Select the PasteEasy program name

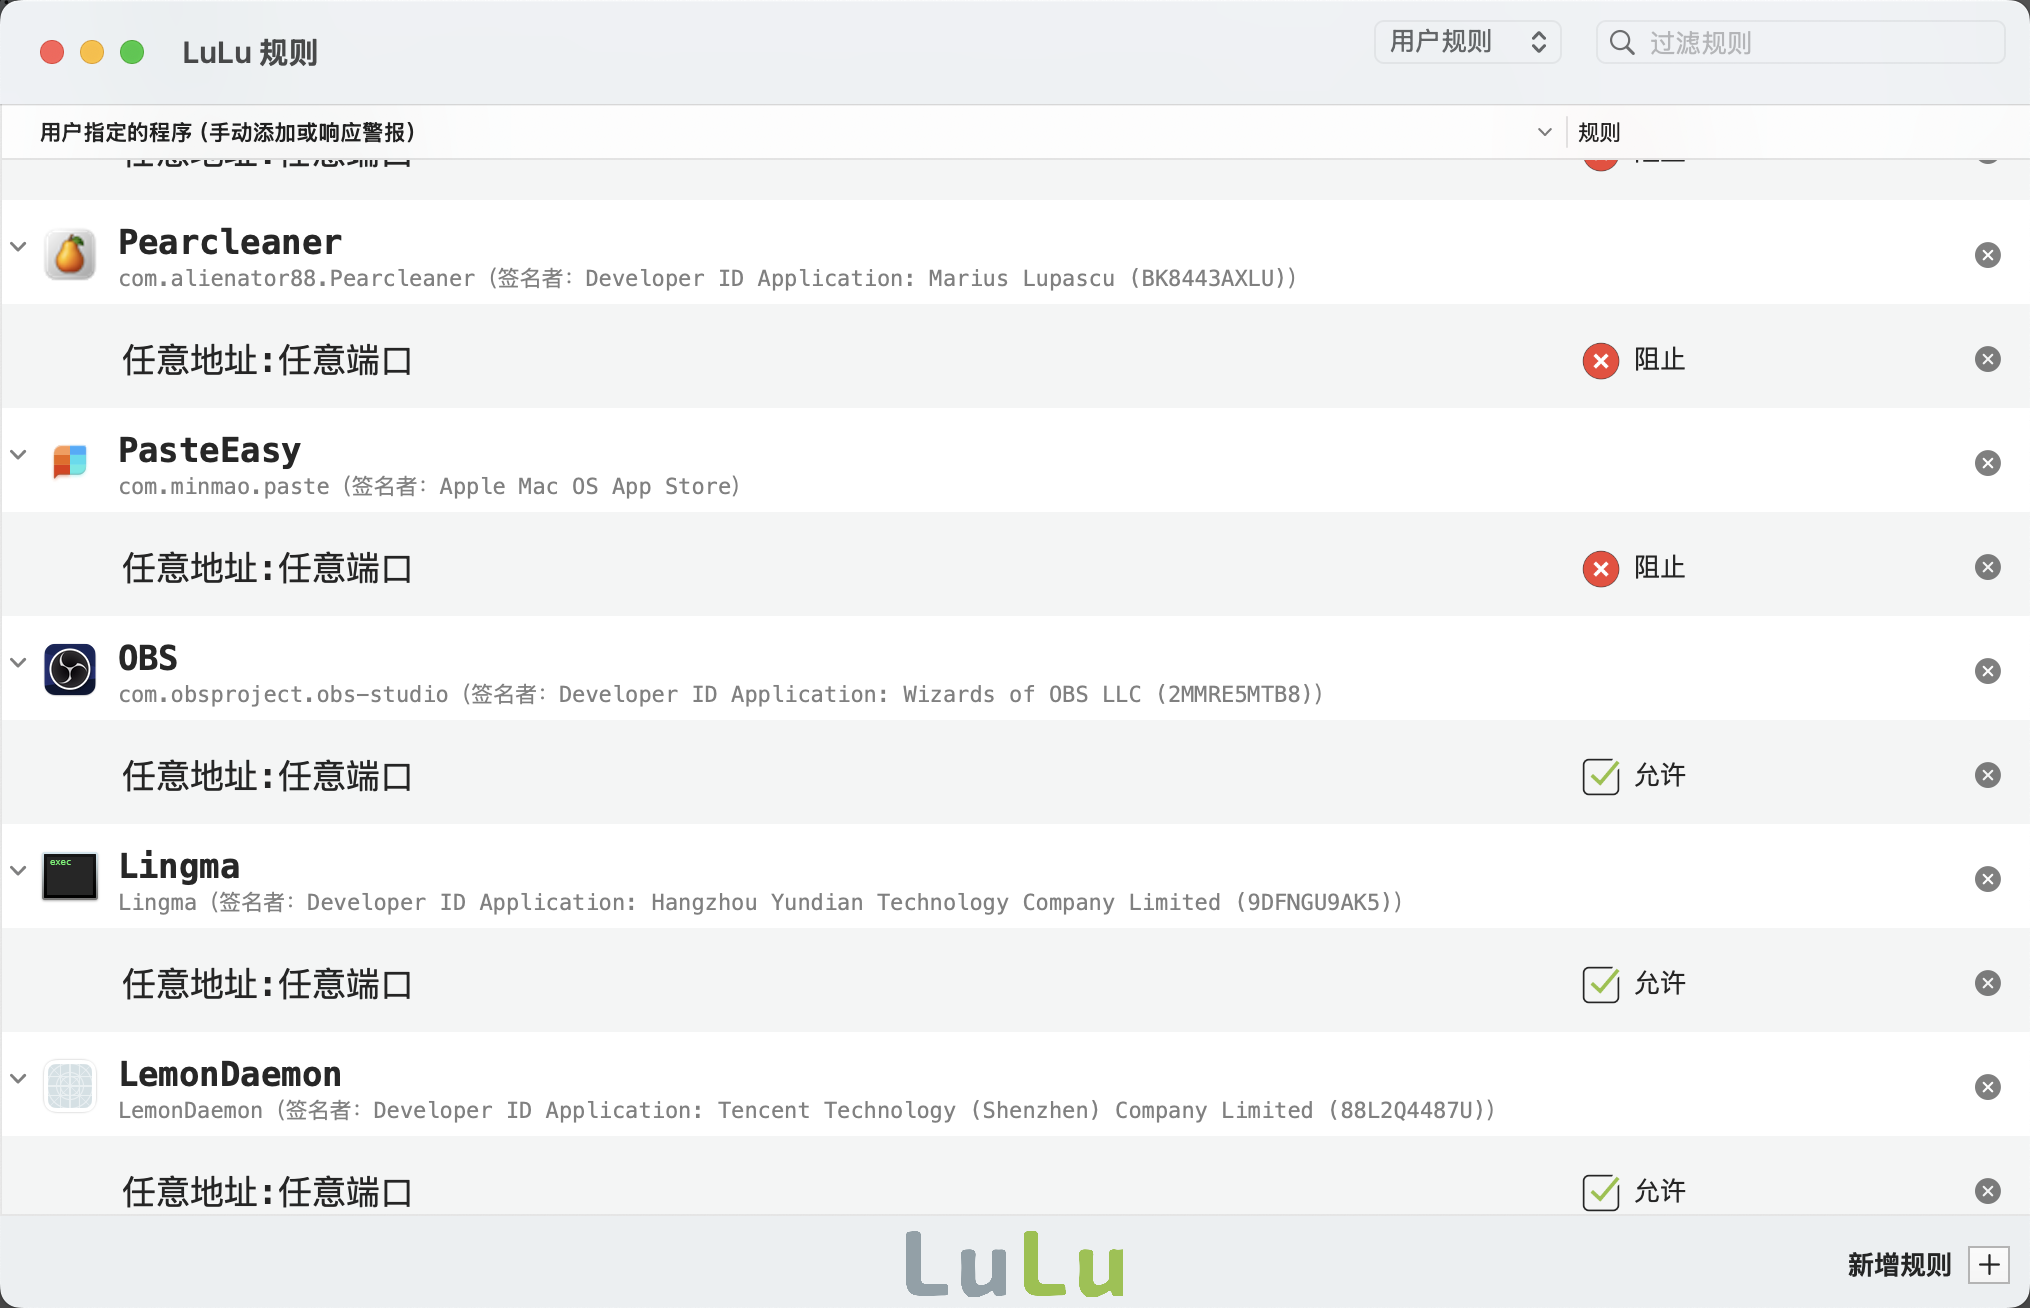point(210,450)
